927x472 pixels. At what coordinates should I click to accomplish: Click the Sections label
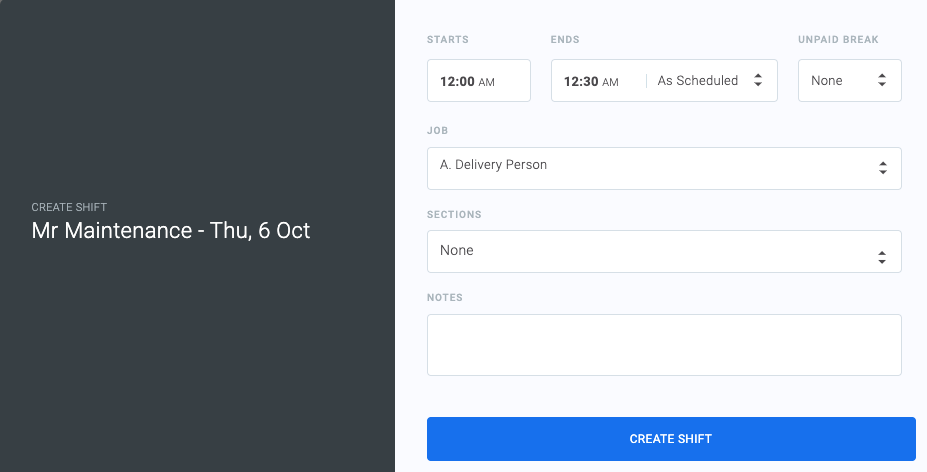coord(454,215)
